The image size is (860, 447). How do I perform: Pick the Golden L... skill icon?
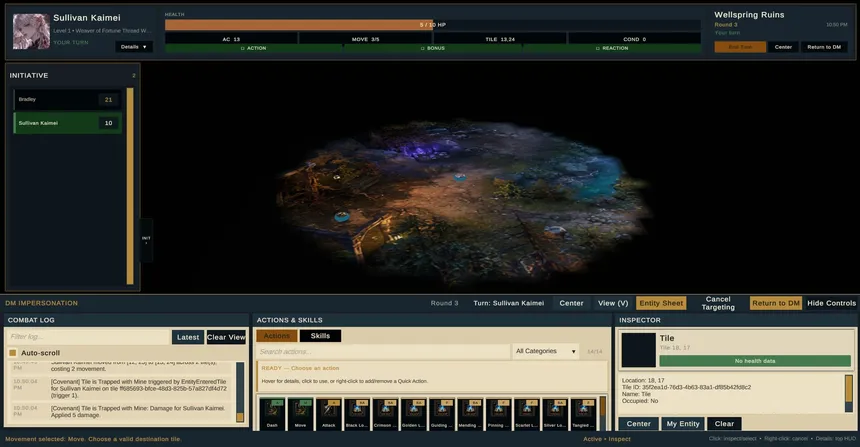414,414
